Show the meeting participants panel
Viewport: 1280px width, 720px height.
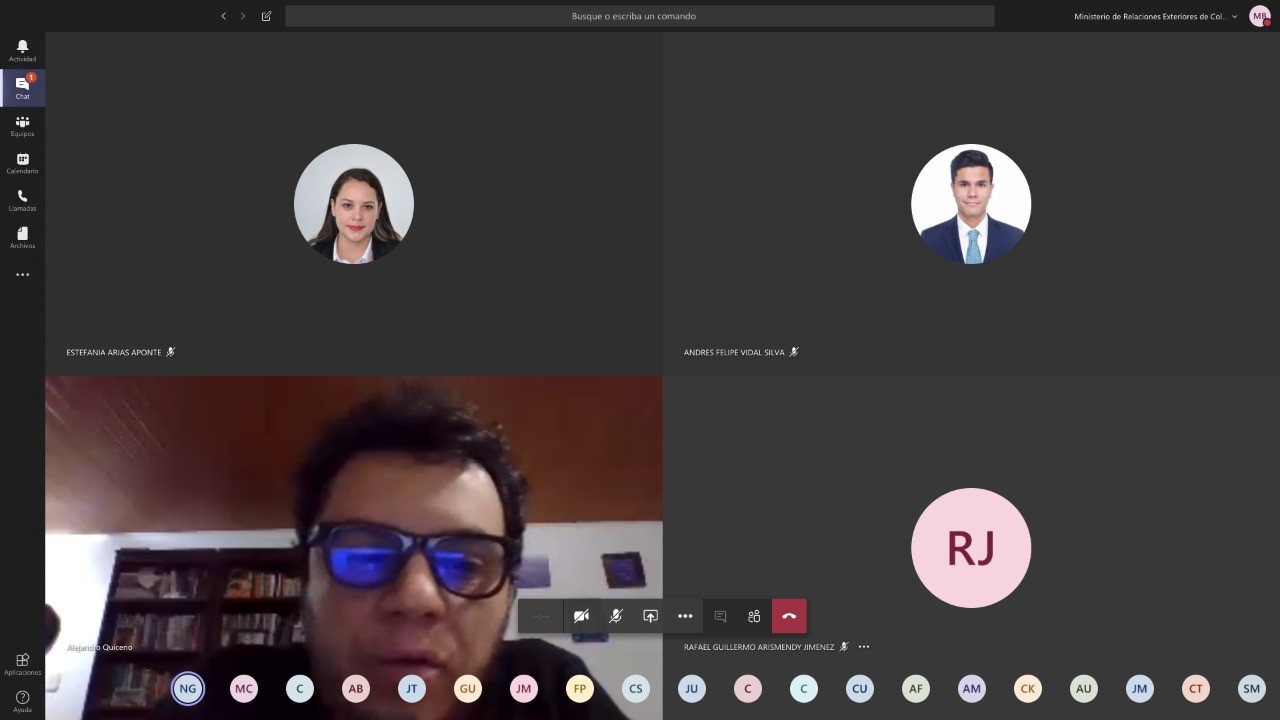[x=754, y=616]
